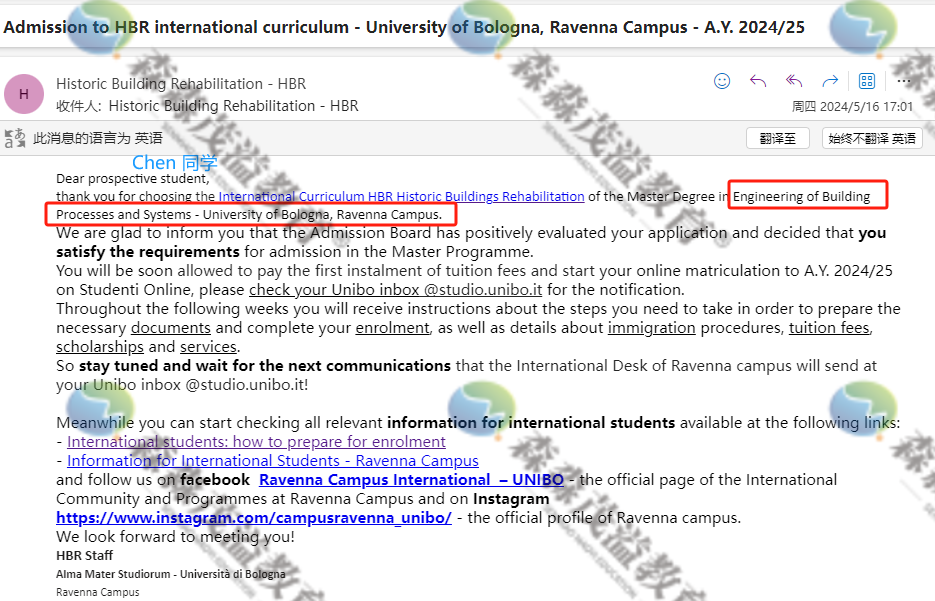Click the 'HBR Staff' signature line
This screenshot has width=935, height=601.
click(x=84, y=556)
